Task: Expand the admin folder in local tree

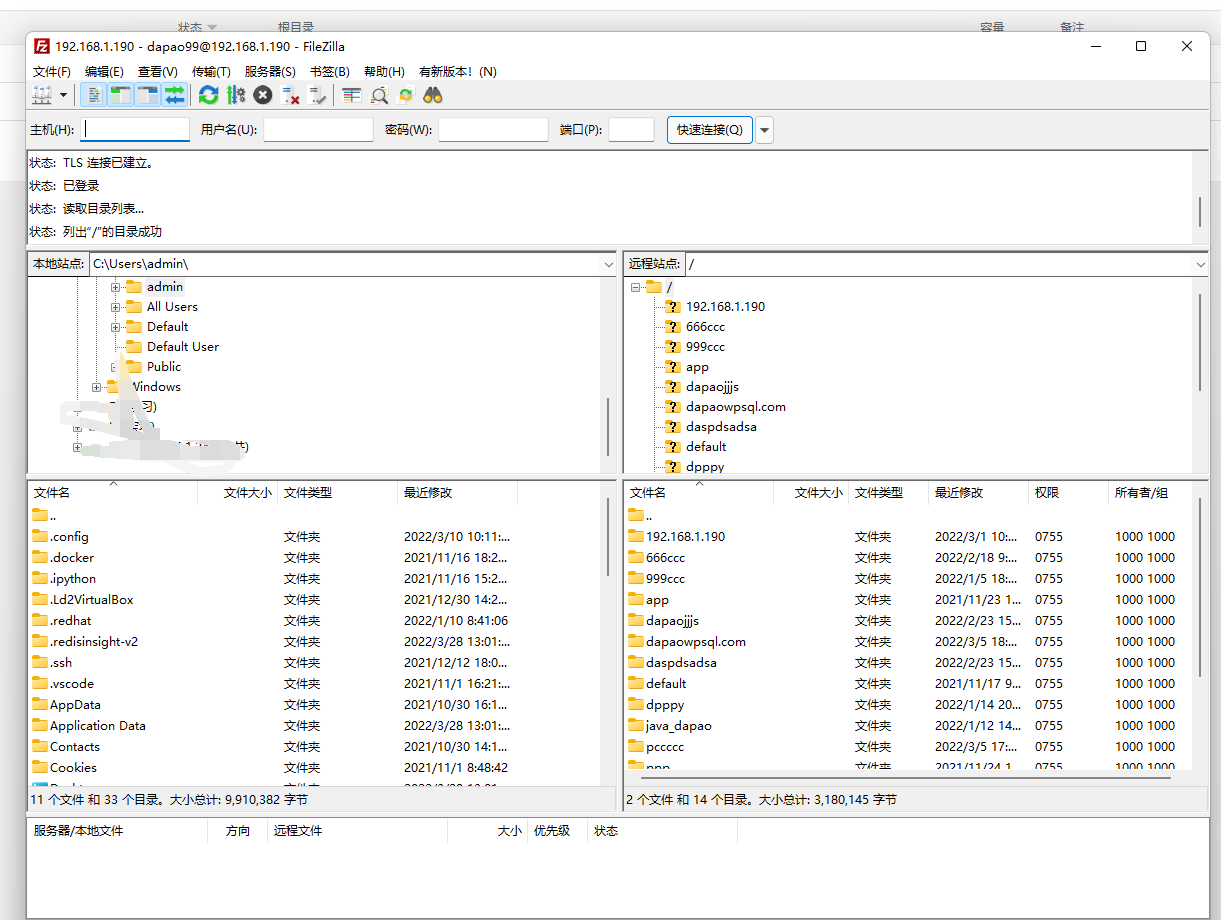Action: [x=116, y=287]
